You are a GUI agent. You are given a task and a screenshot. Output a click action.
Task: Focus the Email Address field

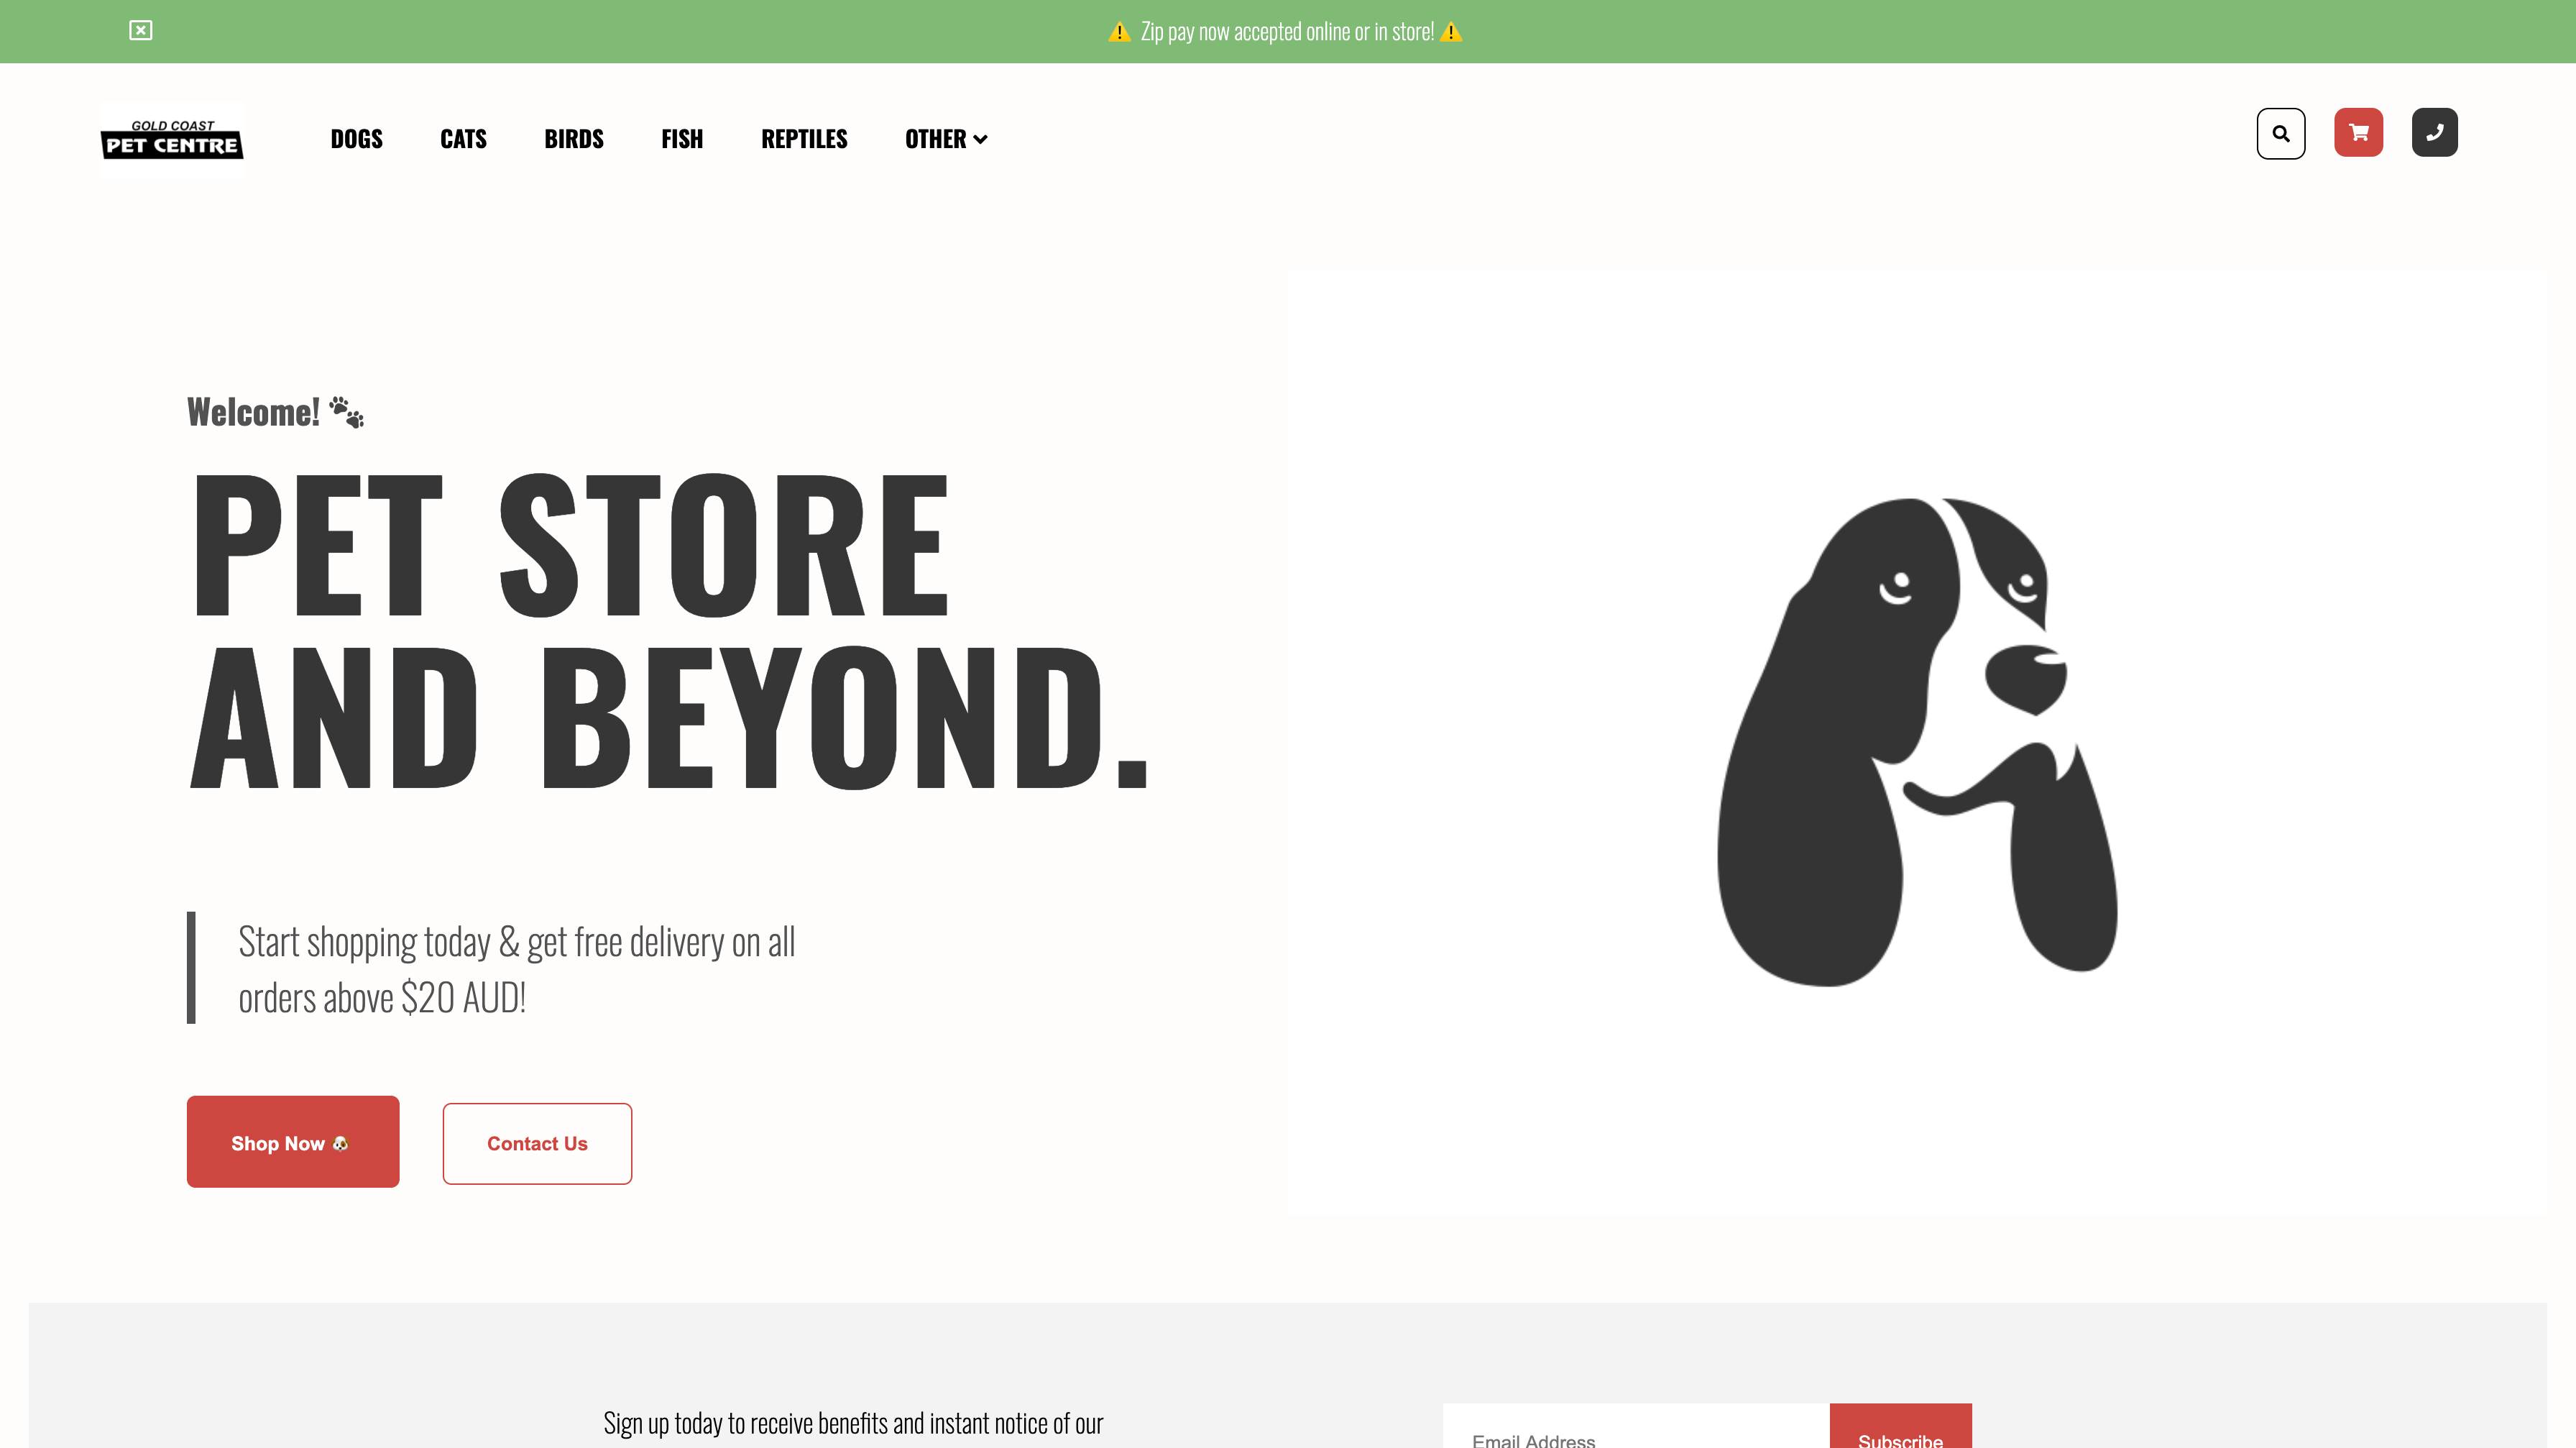tap(1636, 1432)
